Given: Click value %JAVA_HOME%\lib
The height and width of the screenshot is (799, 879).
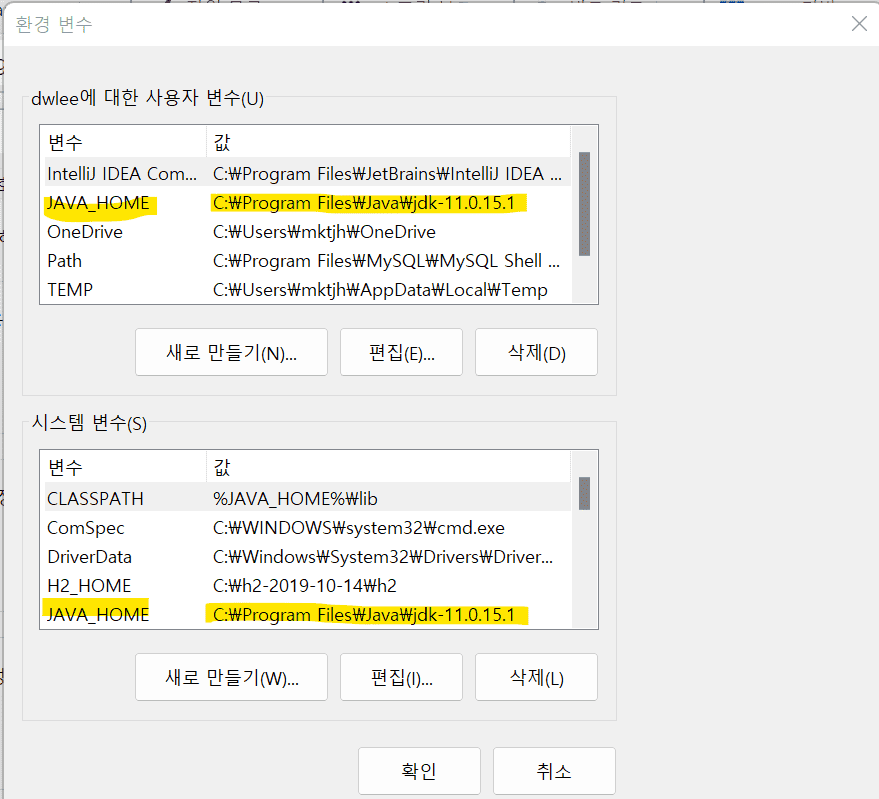Looking at the screenshot, I should [295, 498].
